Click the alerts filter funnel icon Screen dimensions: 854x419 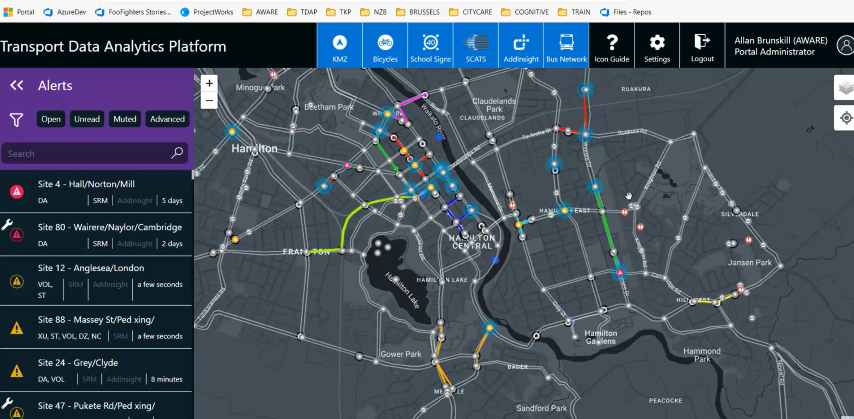(x=17, y=119)
